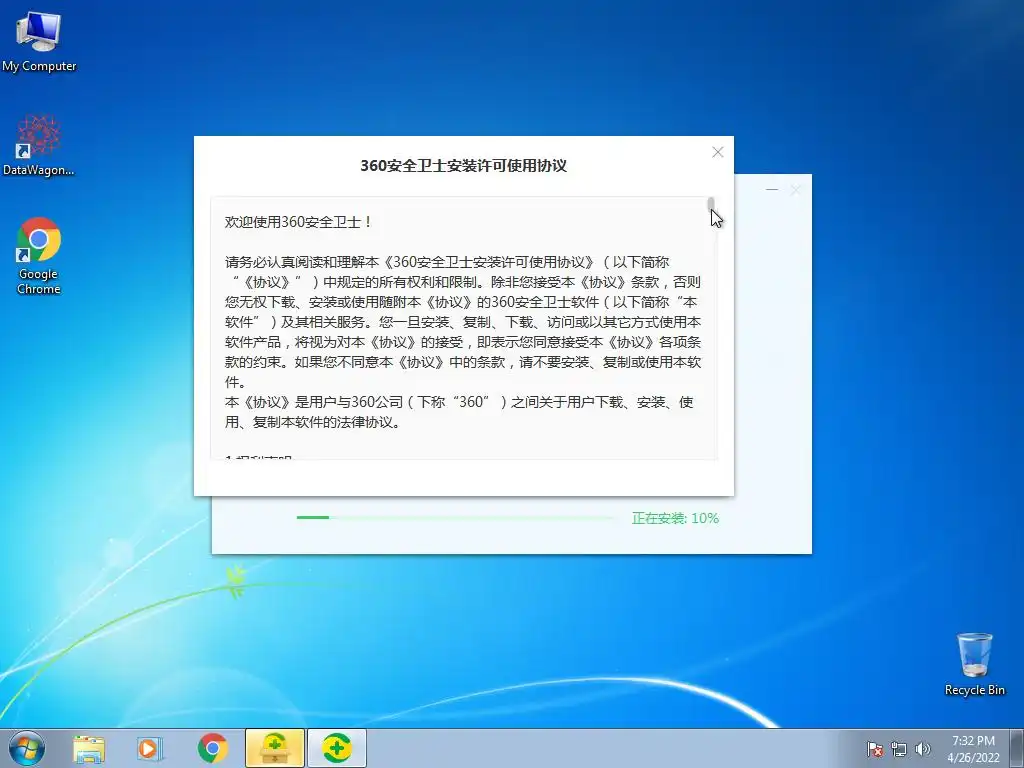The width and height of the screenshot is (1024, 768).
Task: Open Windows Media Player taskbar icon
Action: point(150,748)
